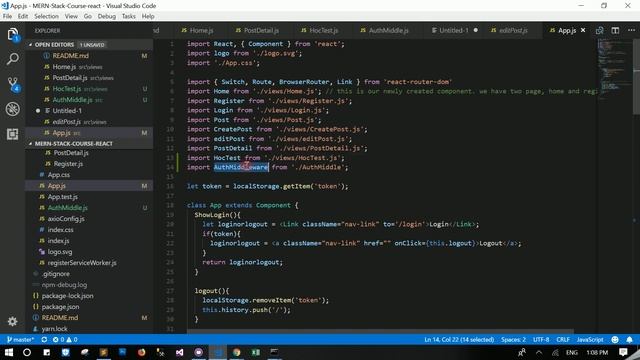Click the master branch indicator
This screenshot has width=640, height=360.
20,340
